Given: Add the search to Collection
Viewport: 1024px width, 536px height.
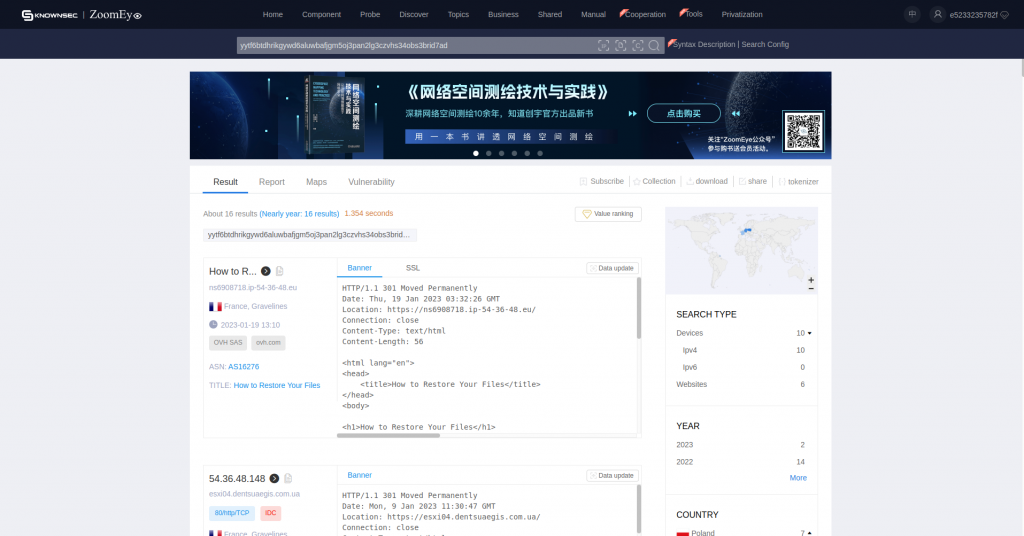Looking at the screenshot, I should coord(654,181).
